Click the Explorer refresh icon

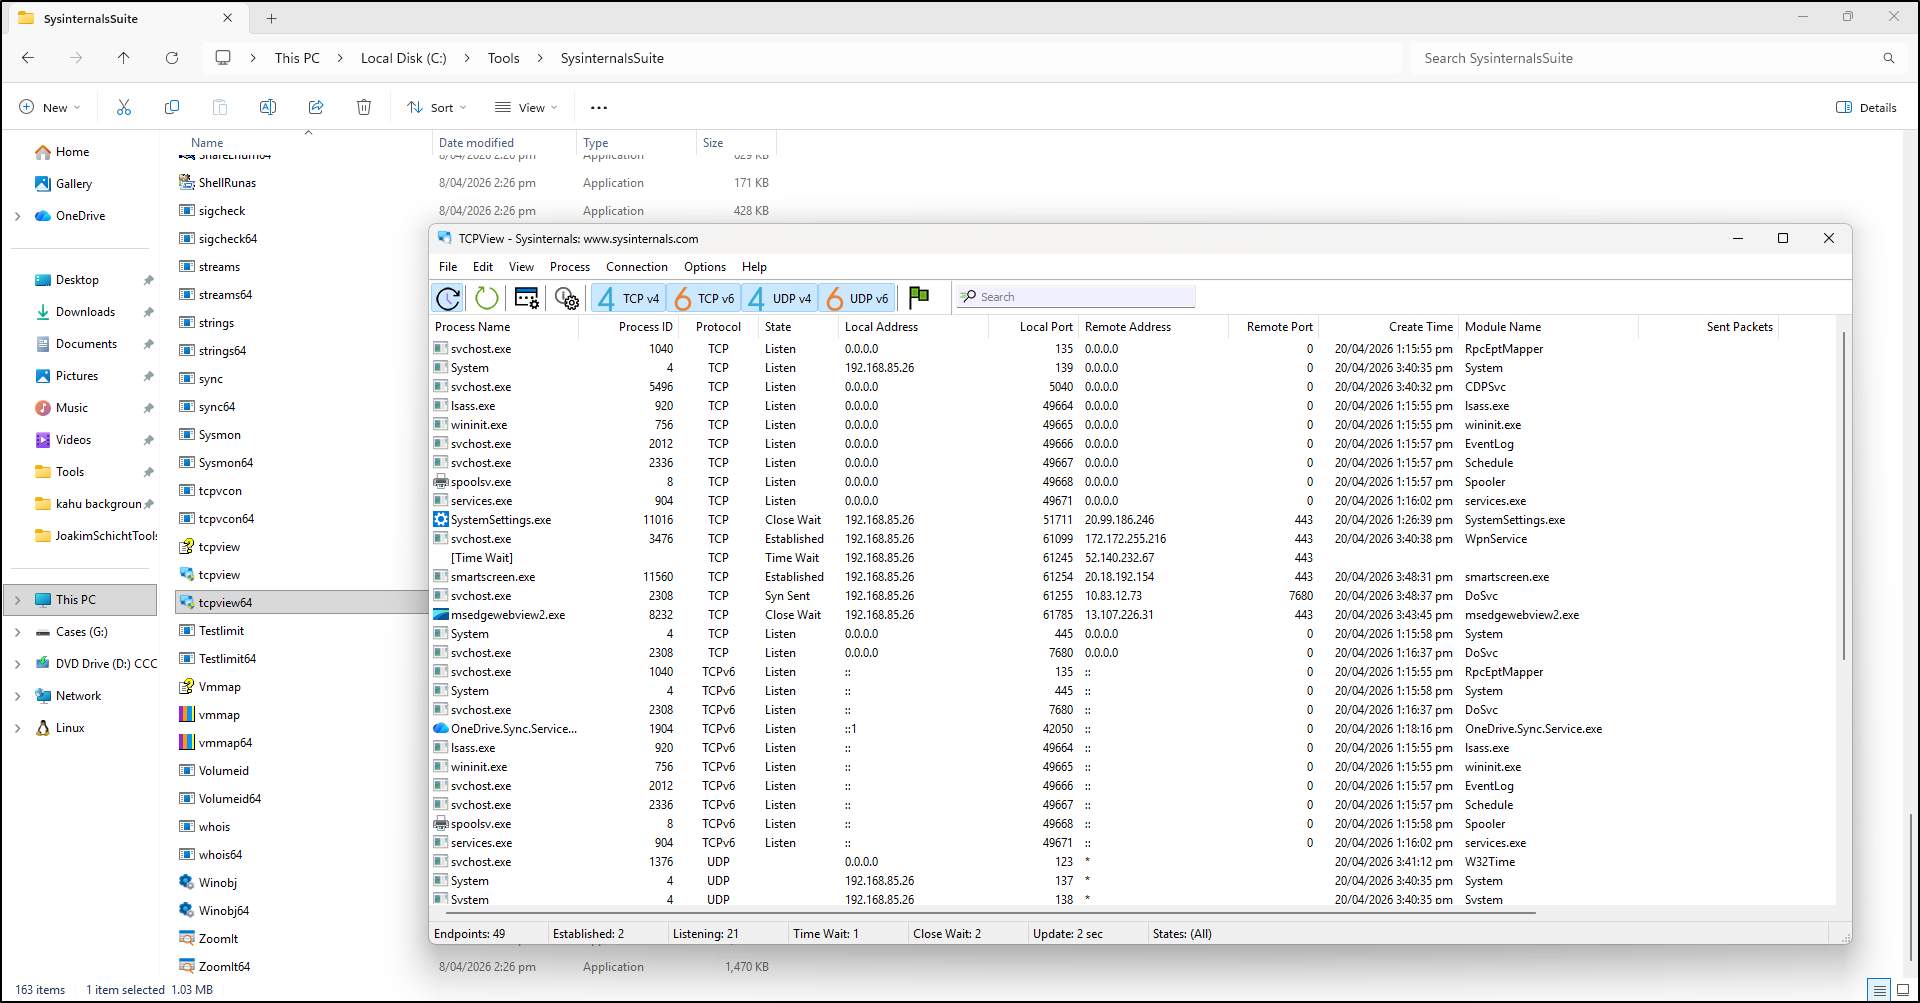[172, 58]
